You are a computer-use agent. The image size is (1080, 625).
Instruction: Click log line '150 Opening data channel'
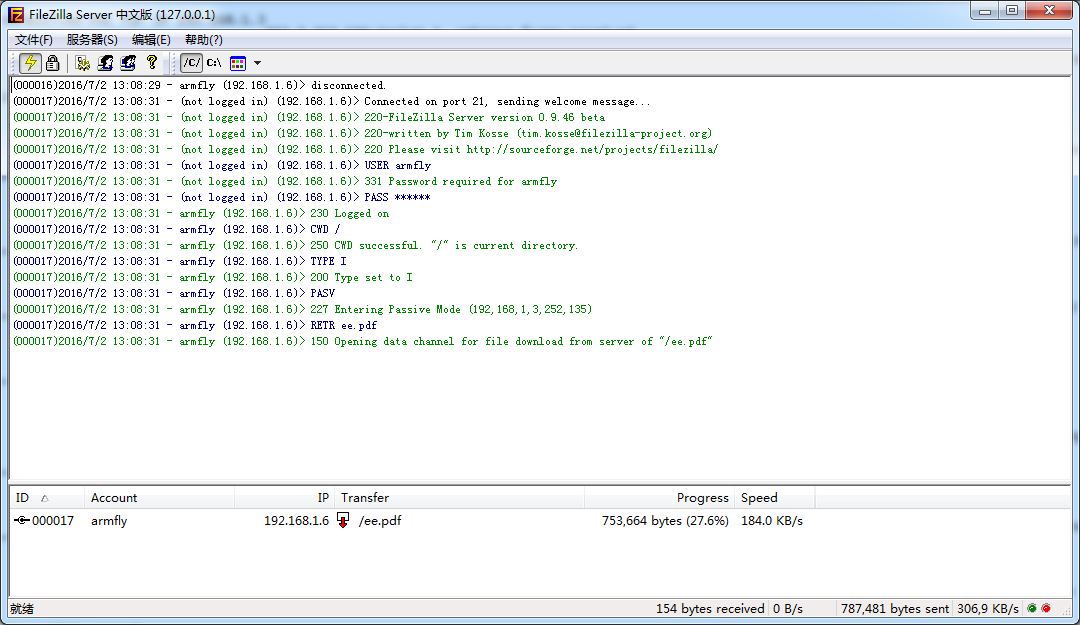click(x=363, y=341)
